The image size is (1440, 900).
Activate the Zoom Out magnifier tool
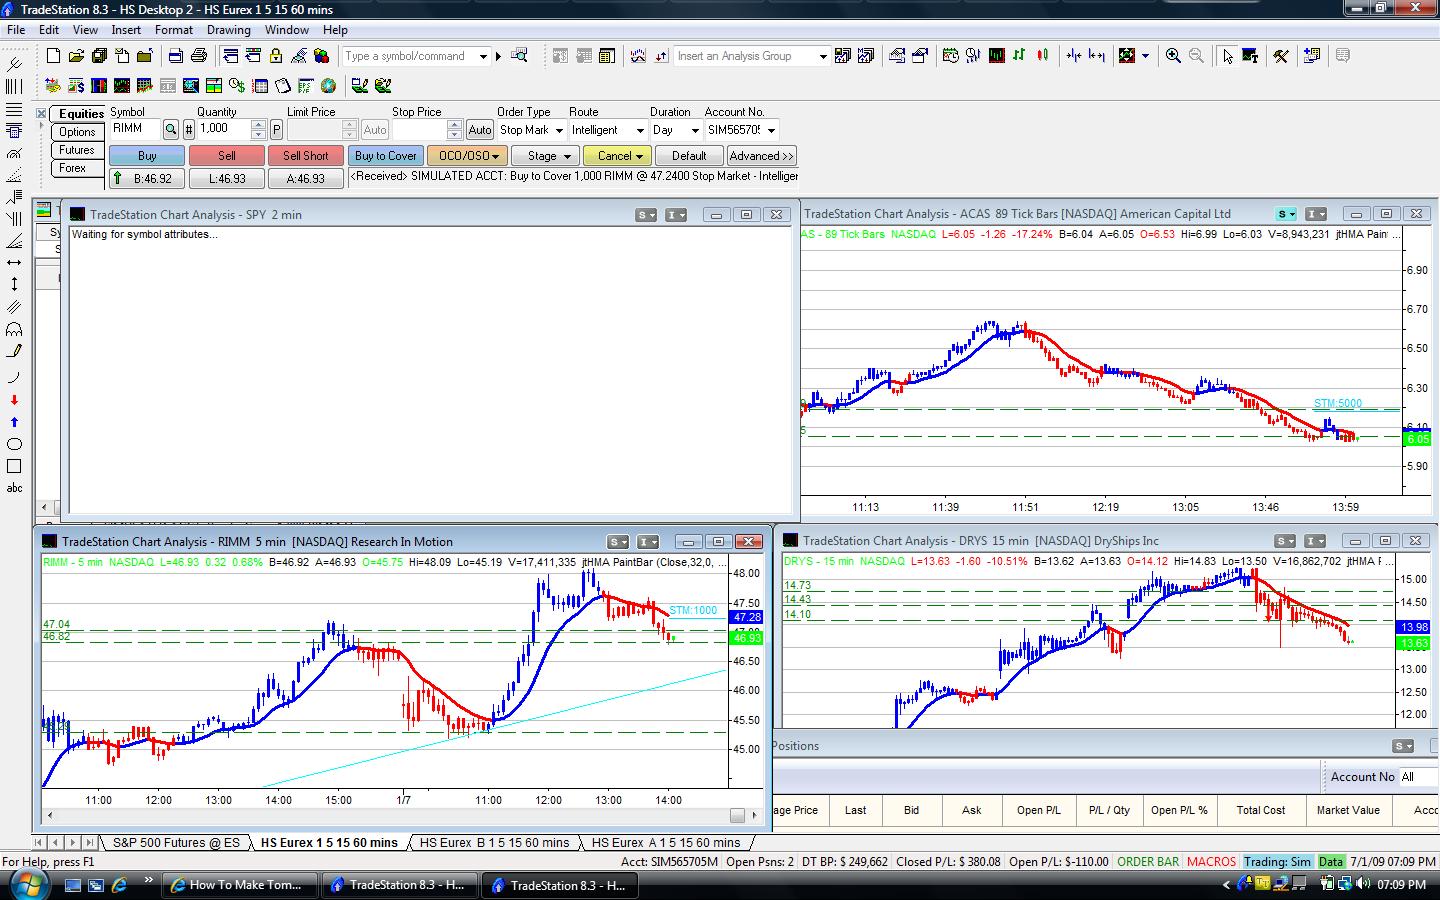click(x=1194, y=56)
